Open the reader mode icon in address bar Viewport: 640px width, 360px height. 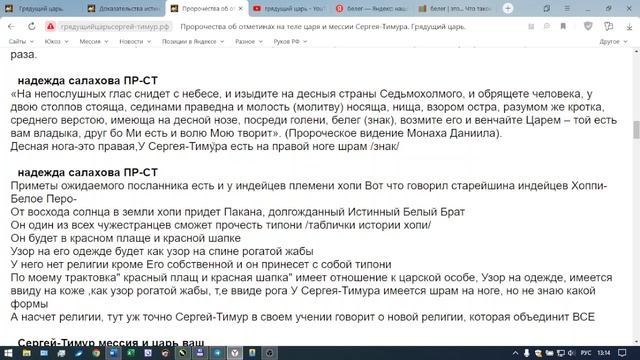[x=531, y=27]
